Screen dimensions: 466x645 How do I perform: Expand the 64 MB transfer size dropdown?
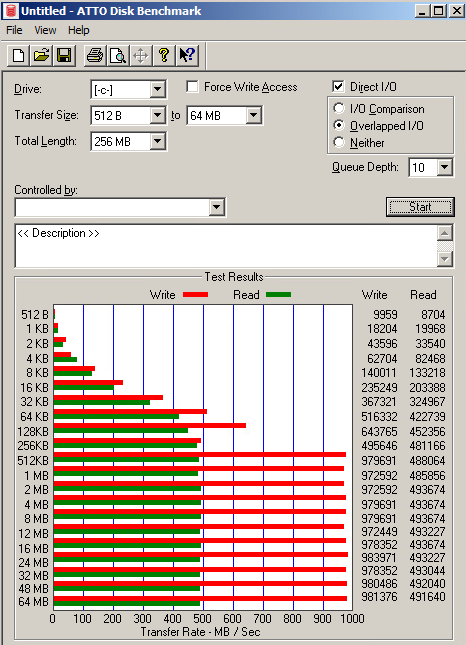point(254,116)
